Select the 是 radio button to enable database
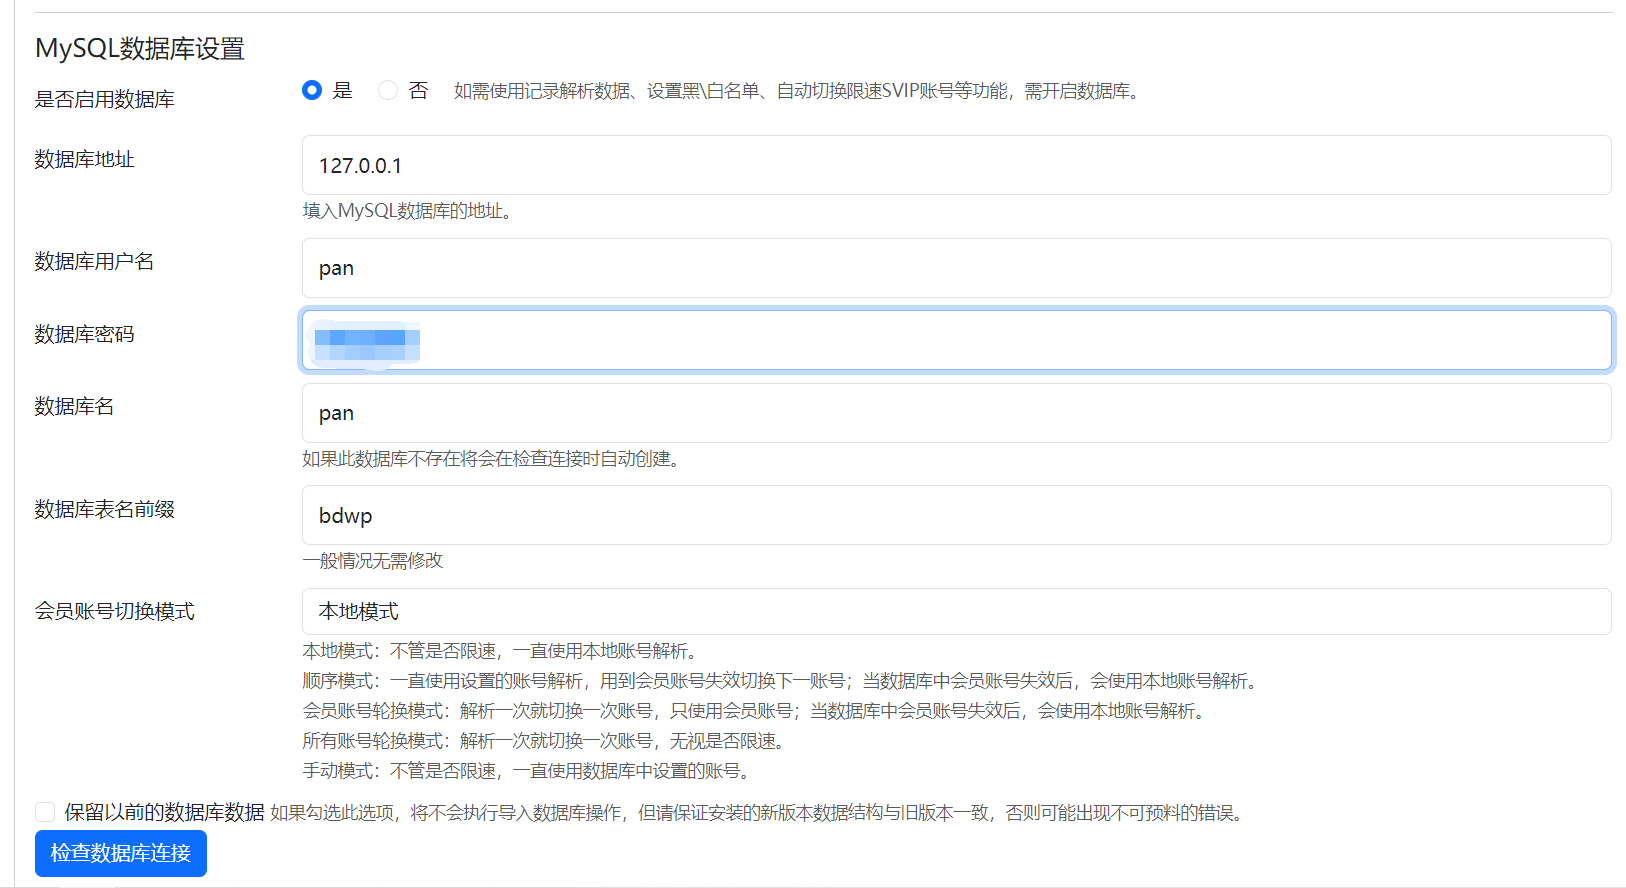The width and height of the screenshot is (1626, 888). 312,90
